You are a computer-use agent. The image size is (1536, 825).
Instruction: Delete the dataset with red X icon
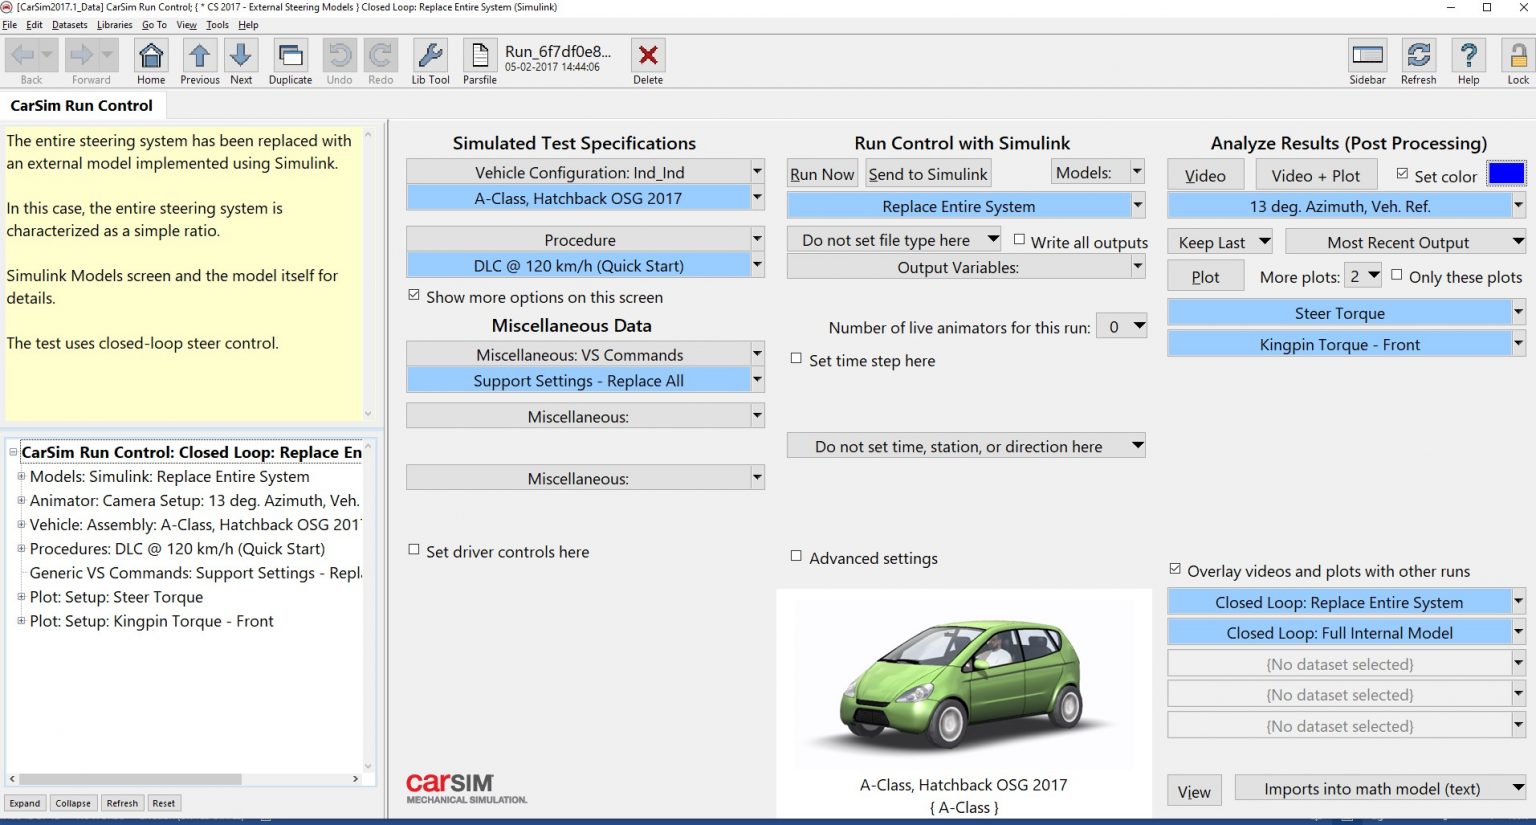pyautogui.click(x=648, y=57)
